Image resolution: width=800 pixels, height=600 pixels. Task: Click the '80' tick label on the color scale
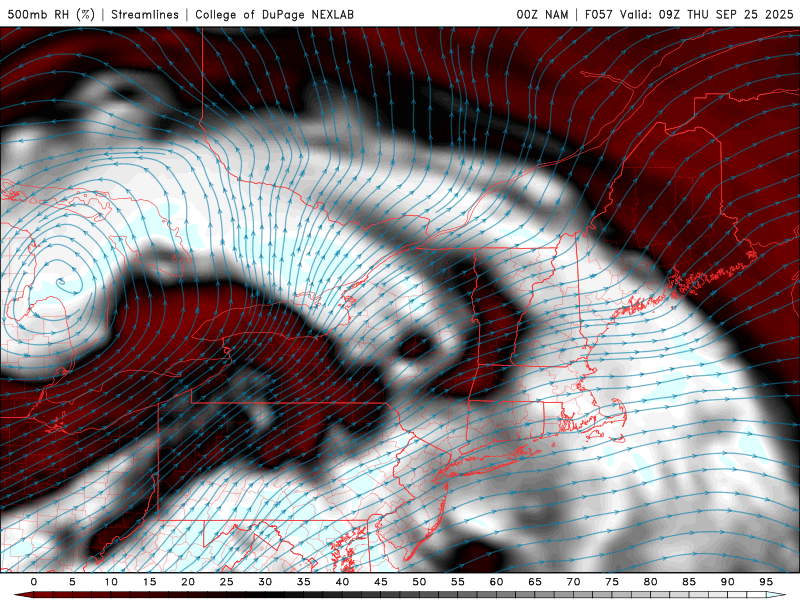point(650,582)
